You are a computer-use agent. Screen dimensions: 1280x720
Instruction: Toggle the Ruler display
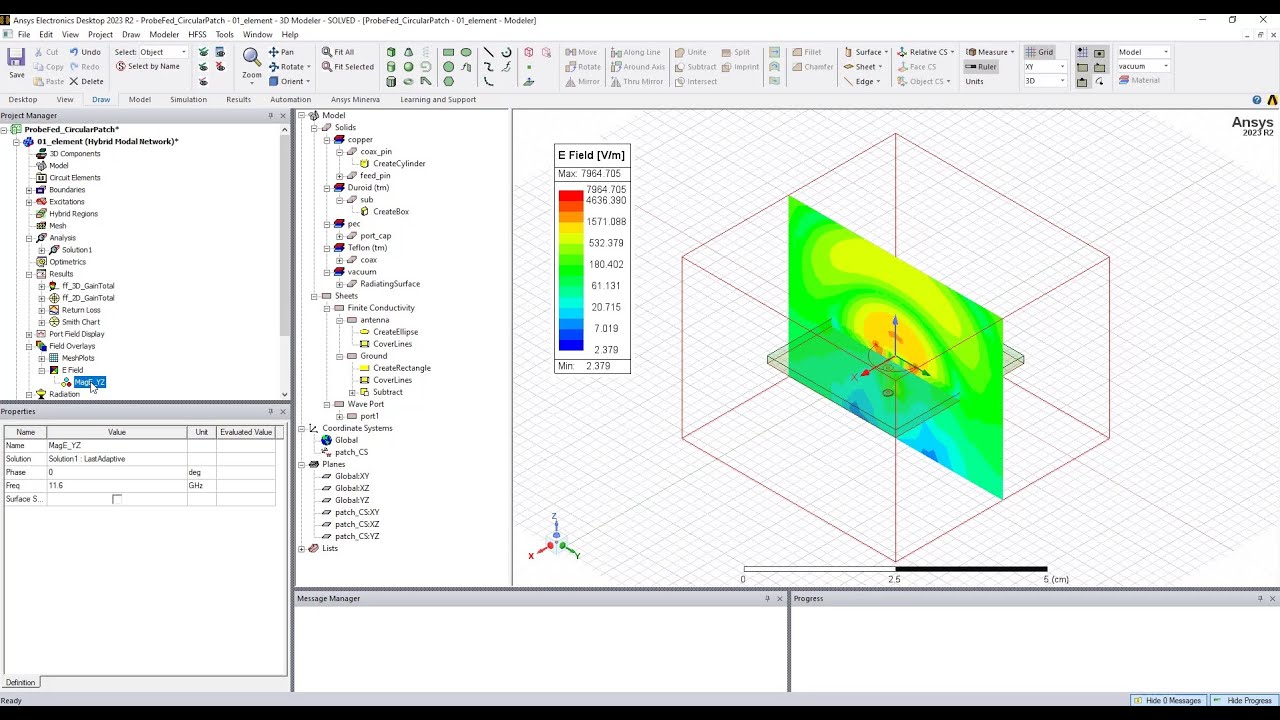click(980, 67)
